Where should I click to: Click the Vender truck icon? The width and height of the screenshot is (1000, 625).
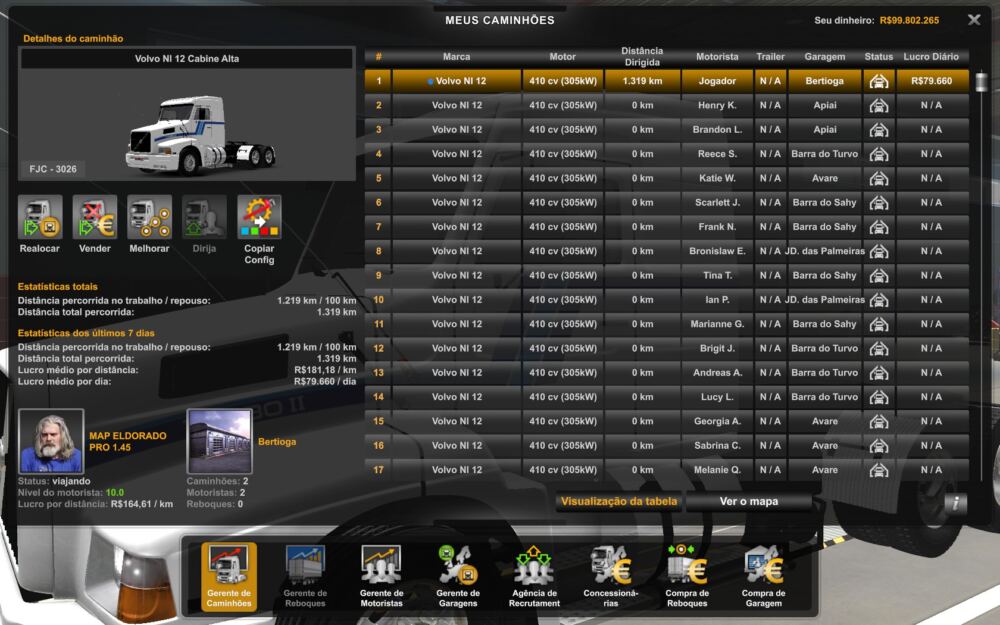[x=95, y=217]
